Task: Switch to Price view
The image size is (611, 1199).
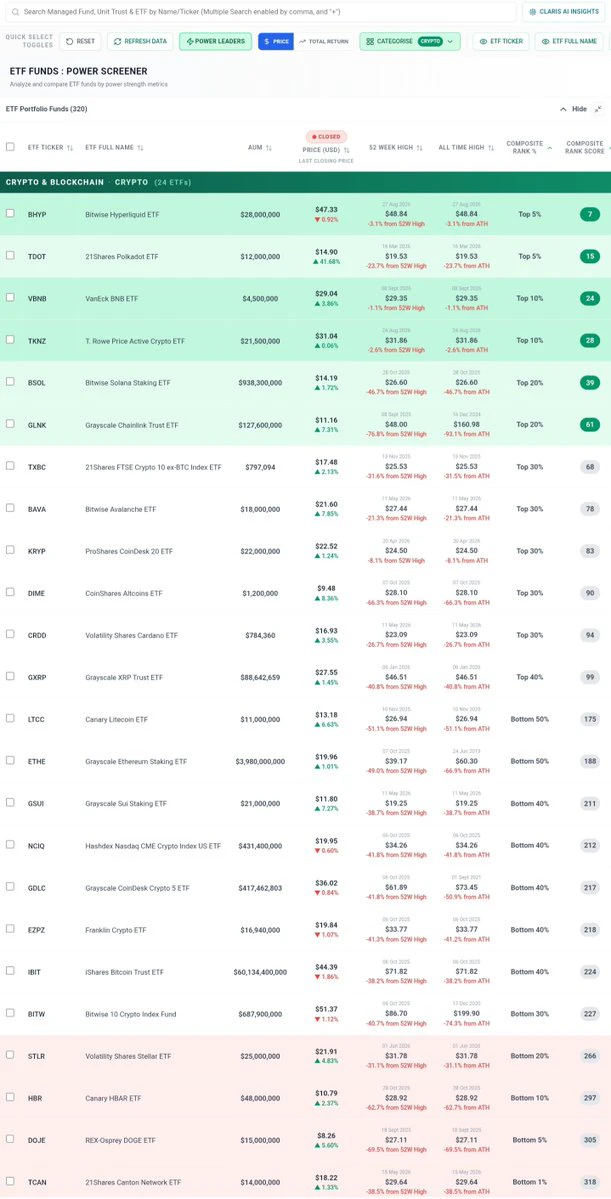Action: [276, 41]
